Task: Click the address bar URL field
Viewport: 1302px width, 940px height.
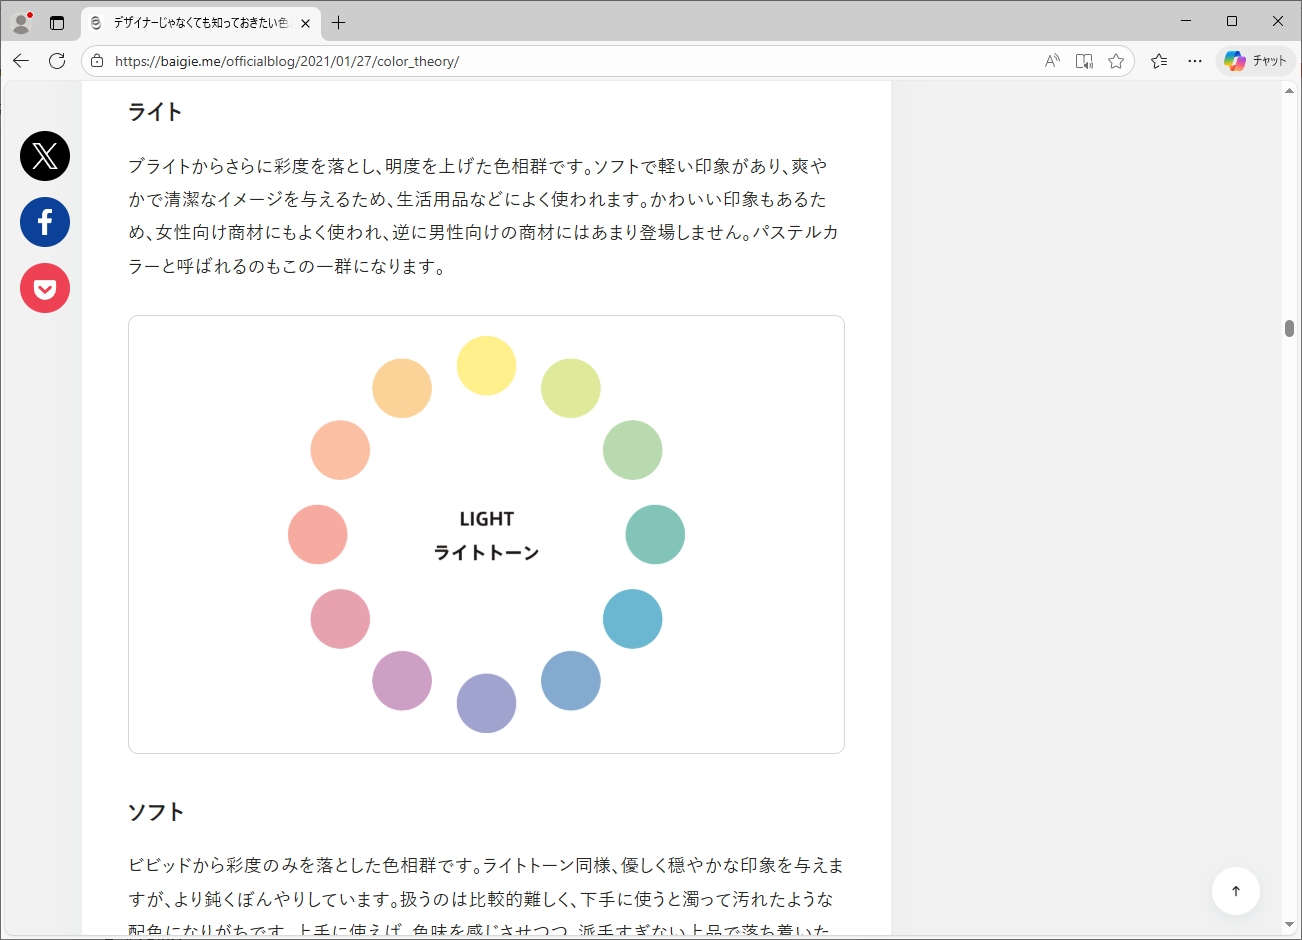Action: pos(560,61)
